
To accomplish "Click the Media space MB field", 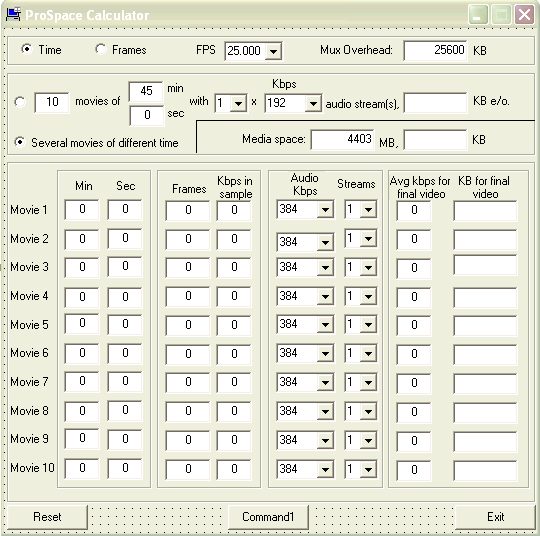I will [342, 139].
